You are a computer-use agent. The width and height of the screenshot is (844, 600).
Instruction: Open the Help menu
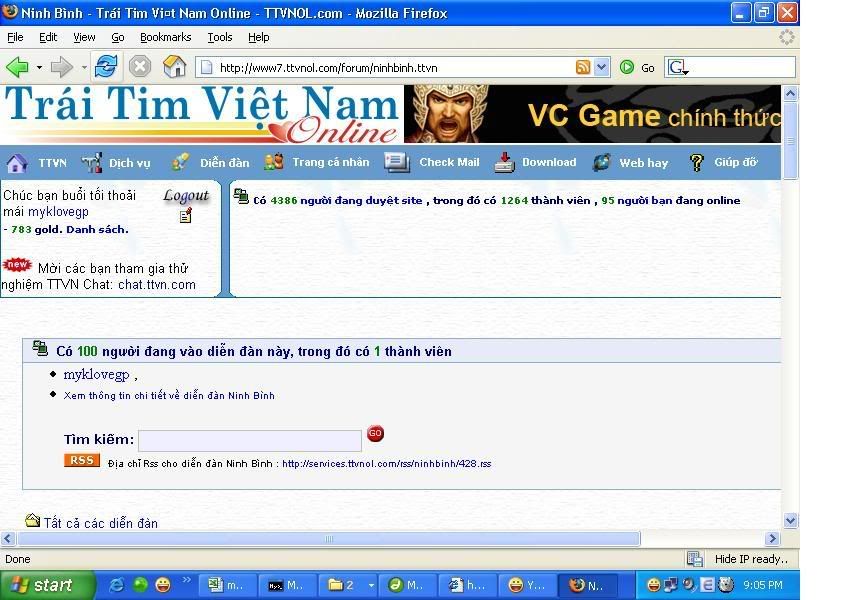(258, 37)
